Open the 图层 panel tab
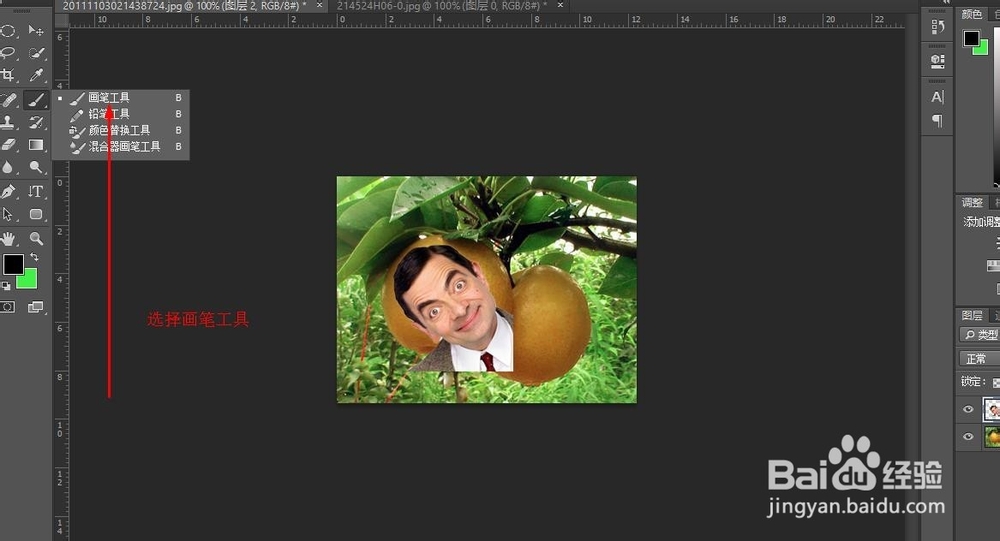The image size is (1000, 541). click(x=972, y=315)
